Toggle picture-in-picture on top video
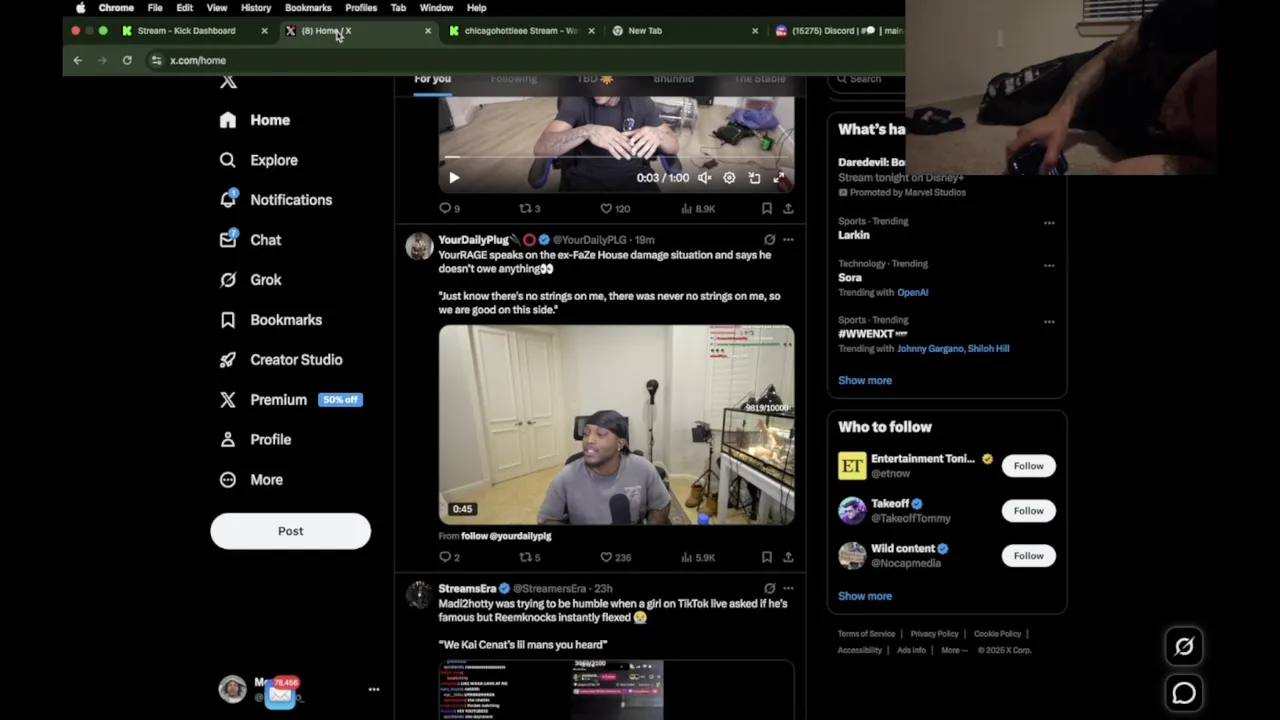This screenshot has height=720, width=1280. point(754,178)
